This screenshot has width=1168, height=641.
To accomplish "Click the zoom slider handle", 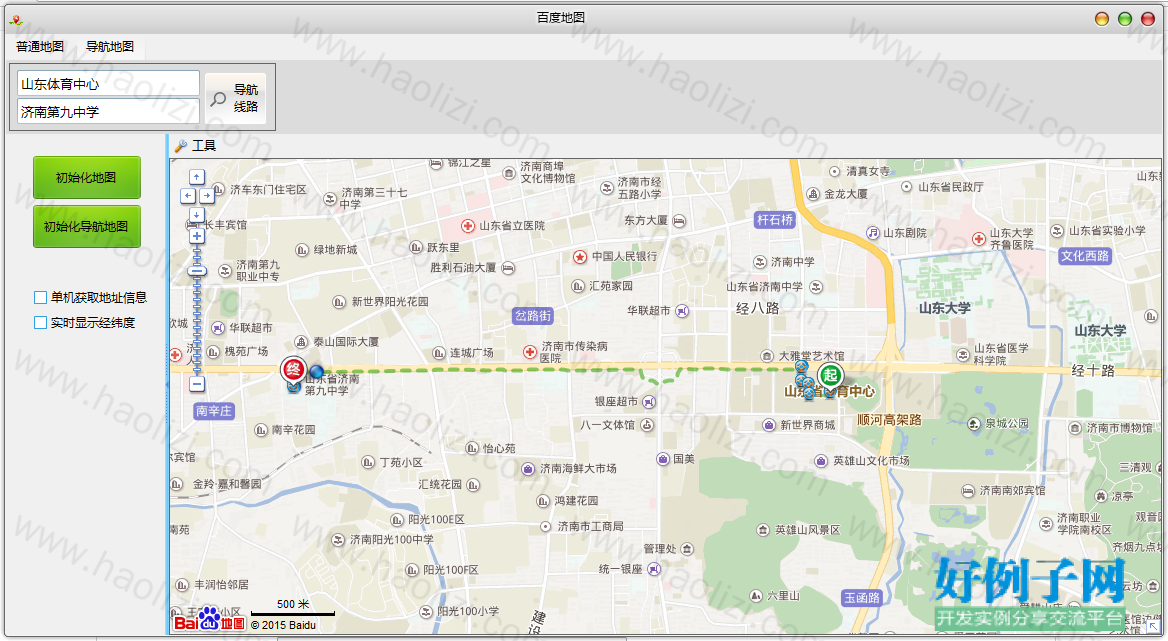I will click(197, 271).
